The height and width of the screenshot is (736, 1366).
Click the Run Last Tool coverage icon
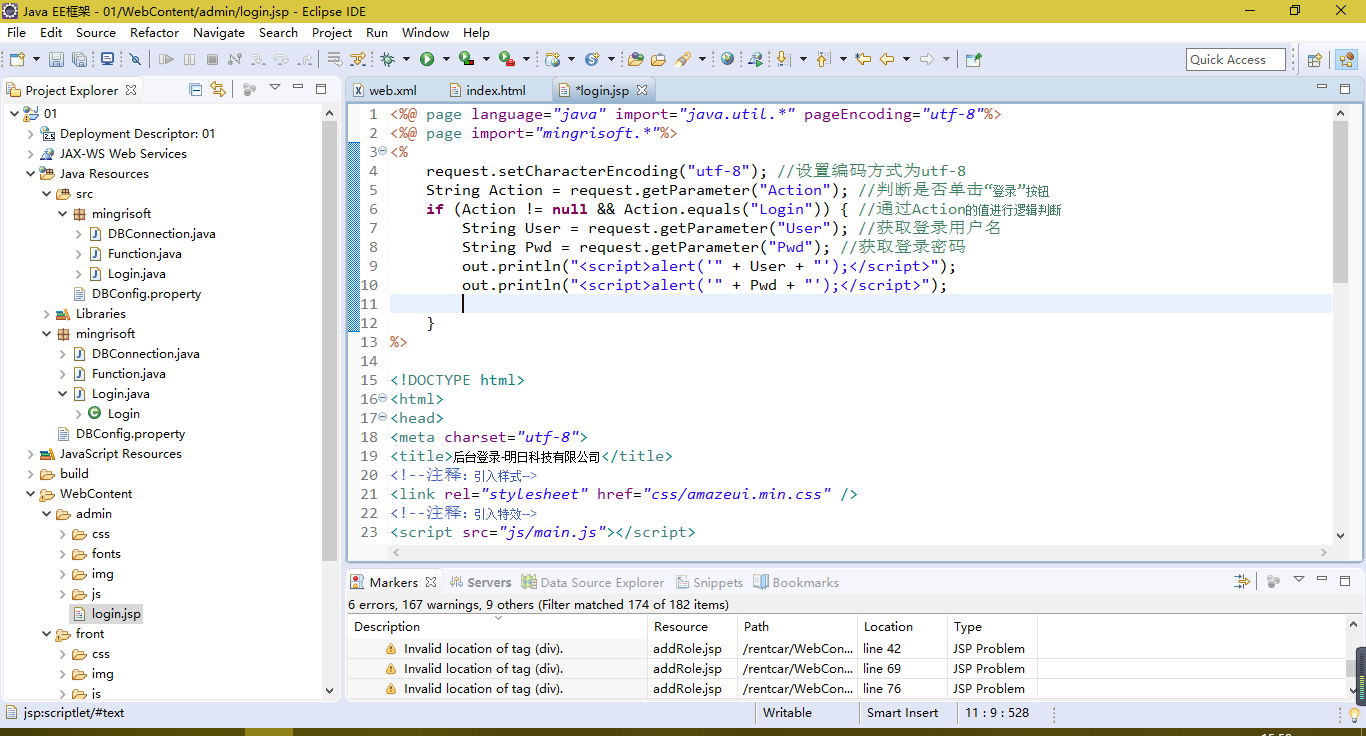(x=466, y=60)
